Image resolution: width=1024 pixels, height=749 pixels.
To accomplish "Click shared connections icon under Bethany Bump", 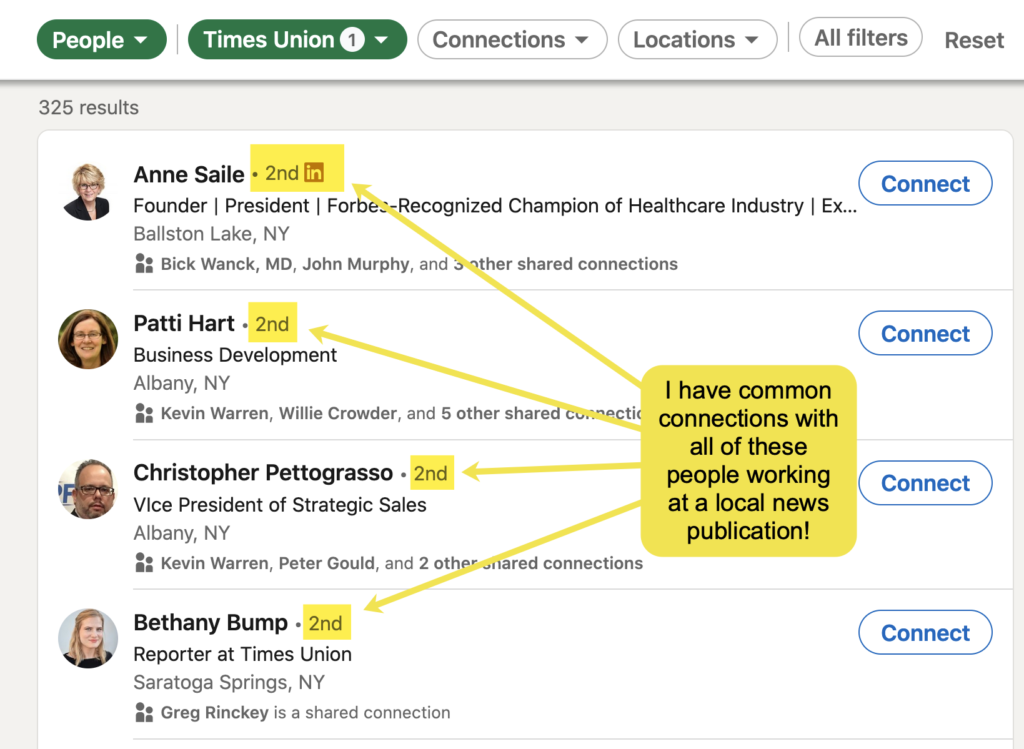I will click(144, 712).
